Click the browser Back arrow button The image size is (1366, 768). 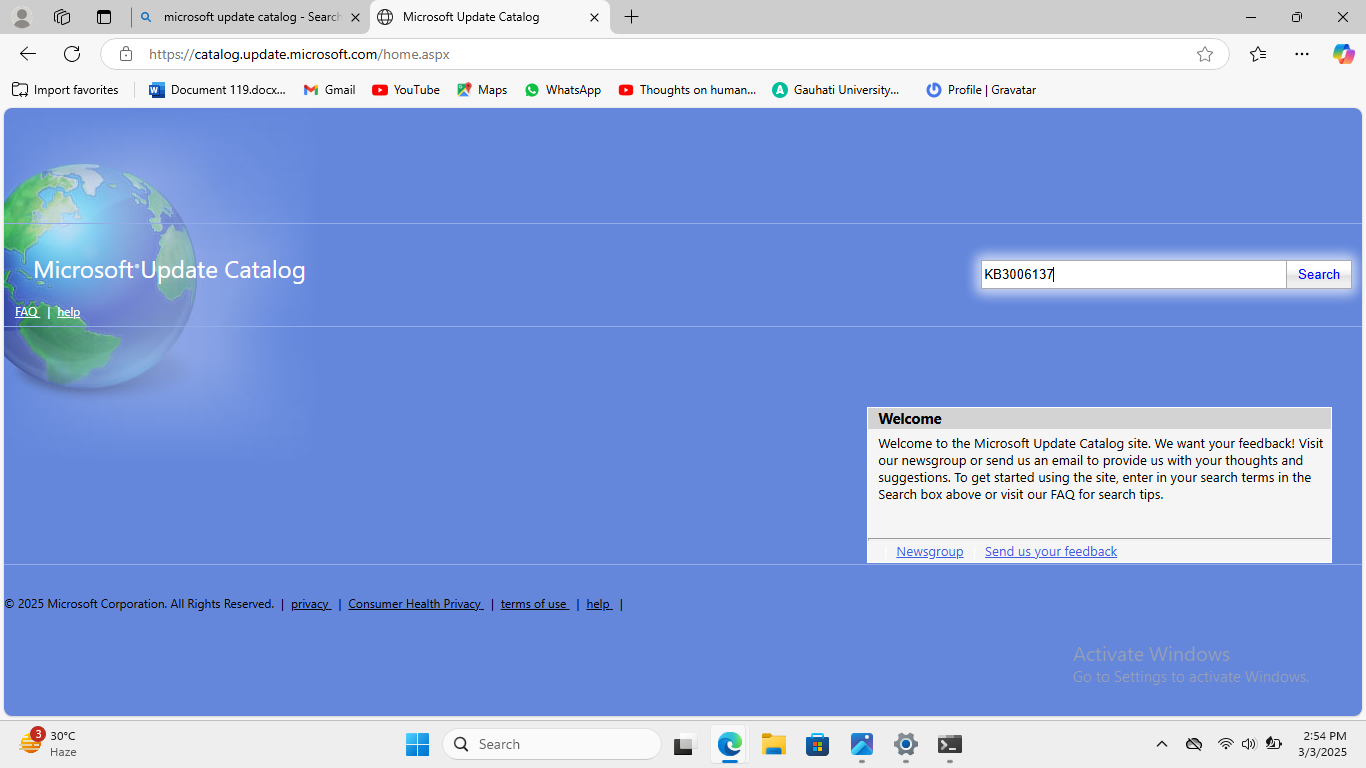click(28, 54)
